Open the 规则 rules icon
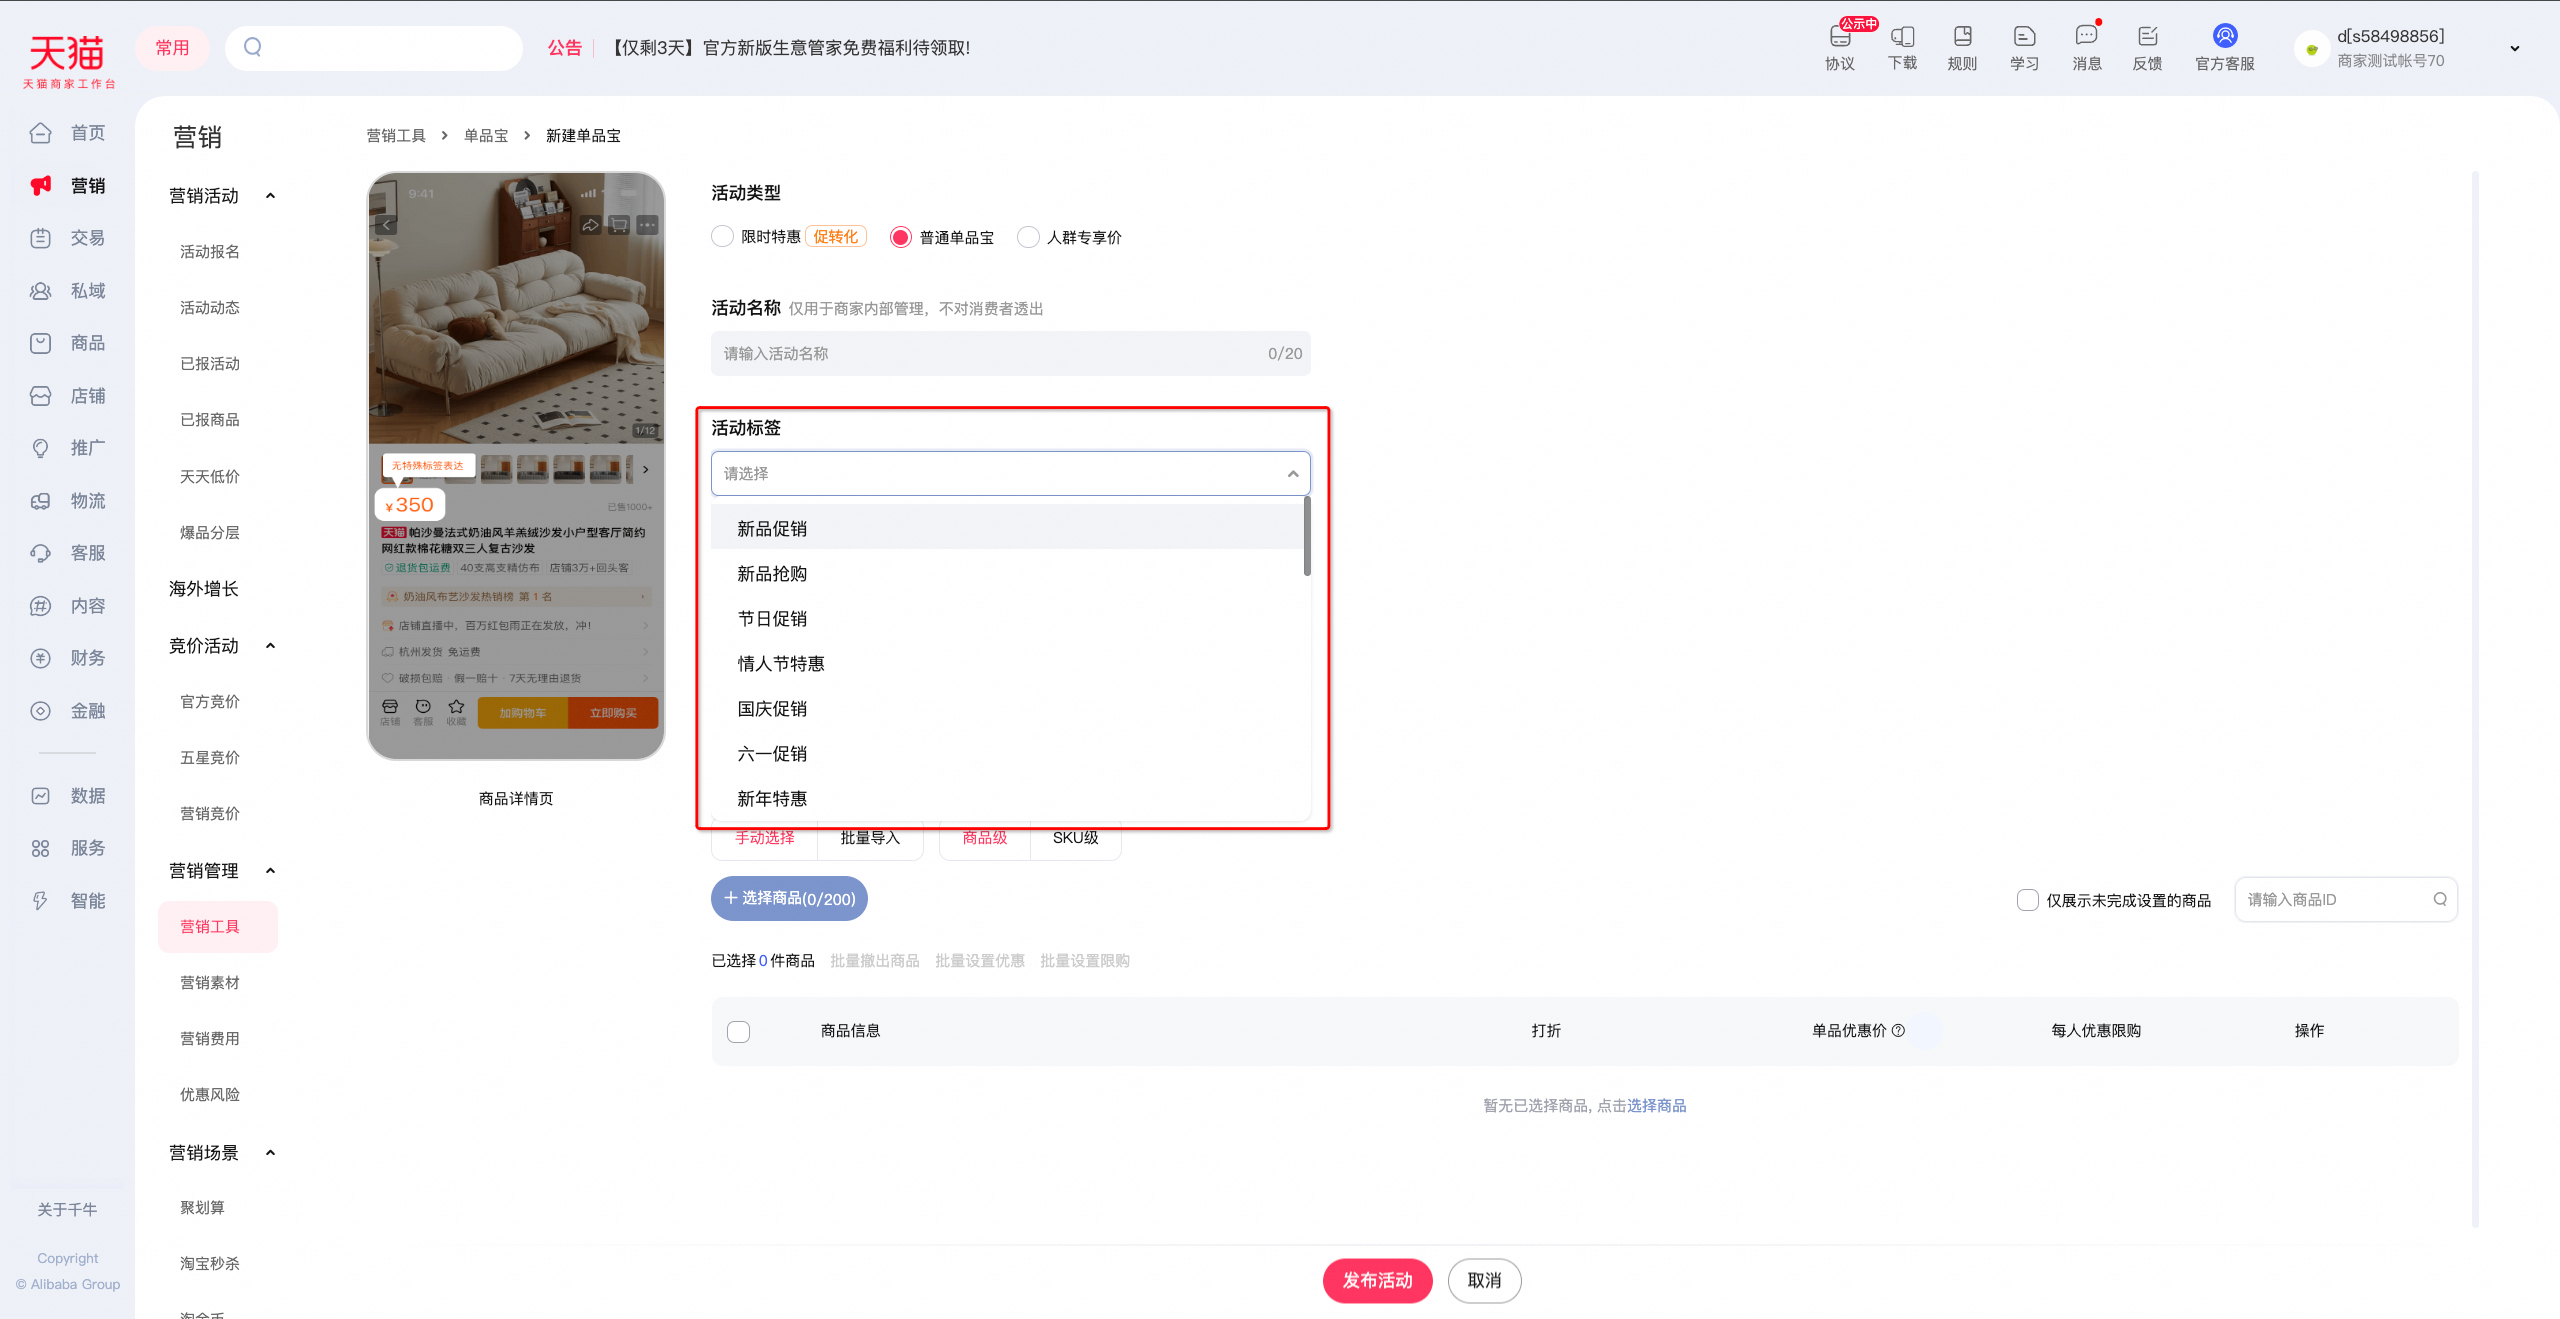 [1962, 46]
